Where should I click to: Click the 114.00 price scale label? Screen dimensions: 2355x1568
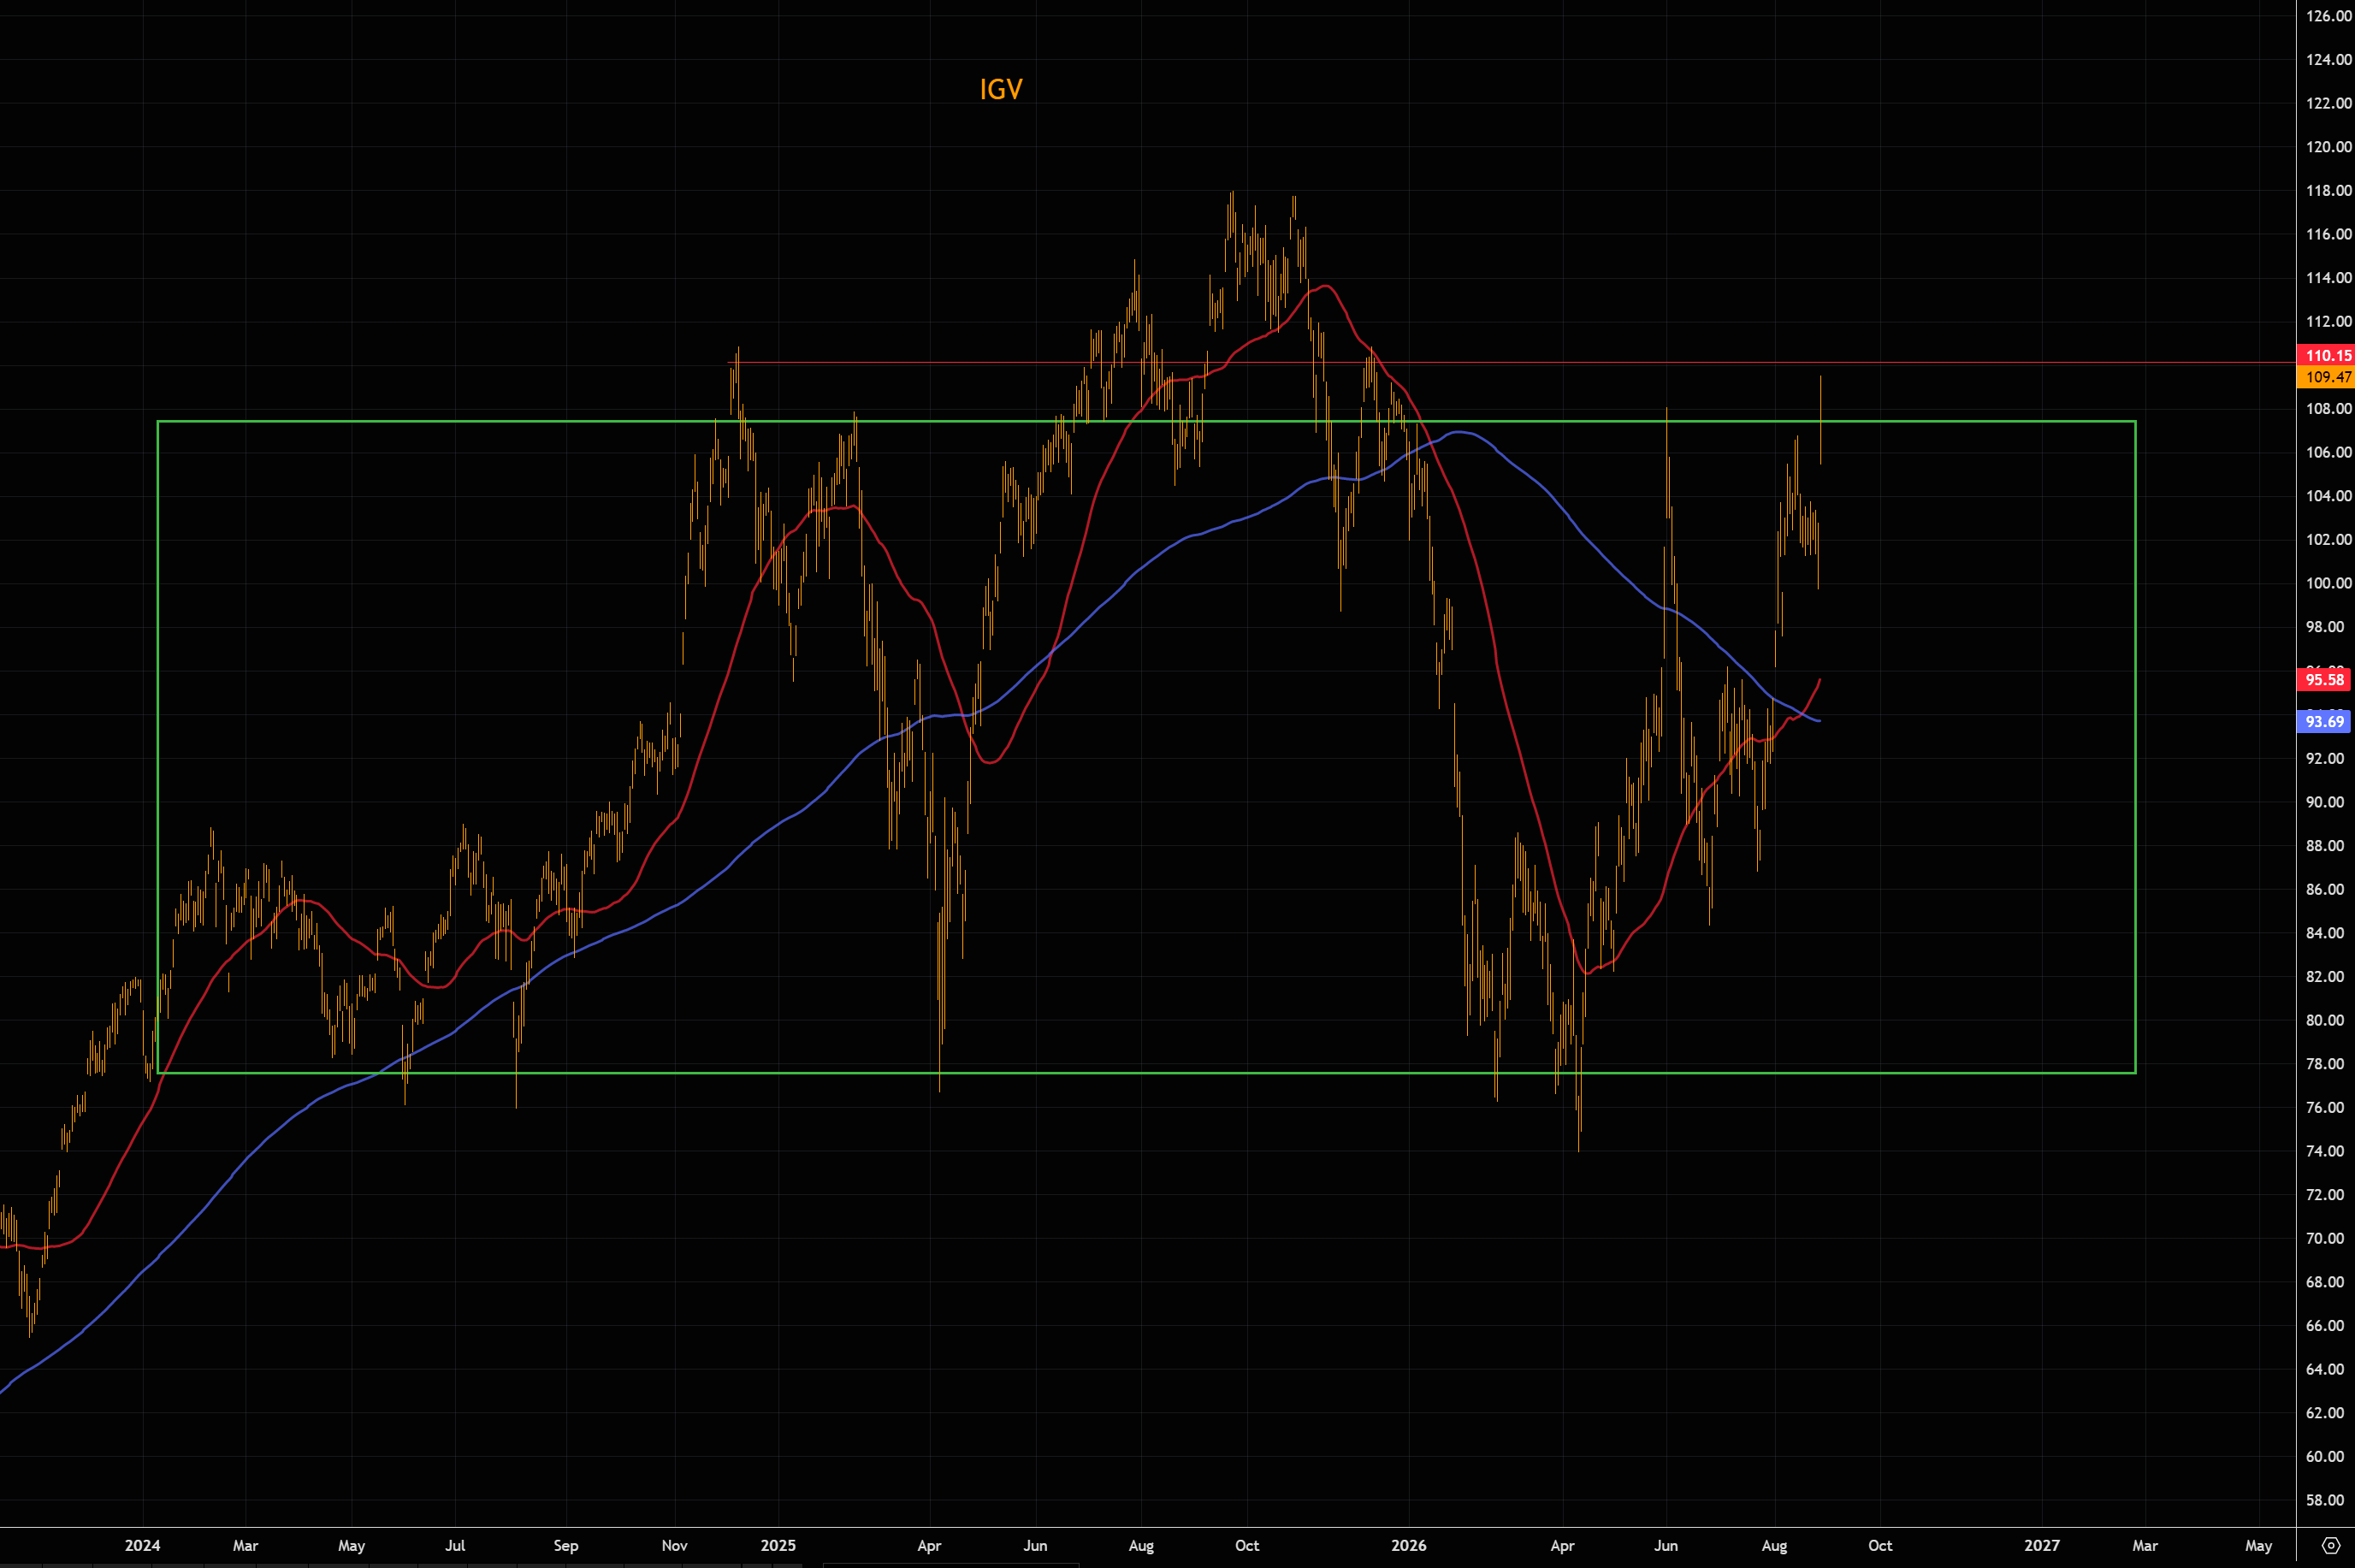click(2328, 278)
